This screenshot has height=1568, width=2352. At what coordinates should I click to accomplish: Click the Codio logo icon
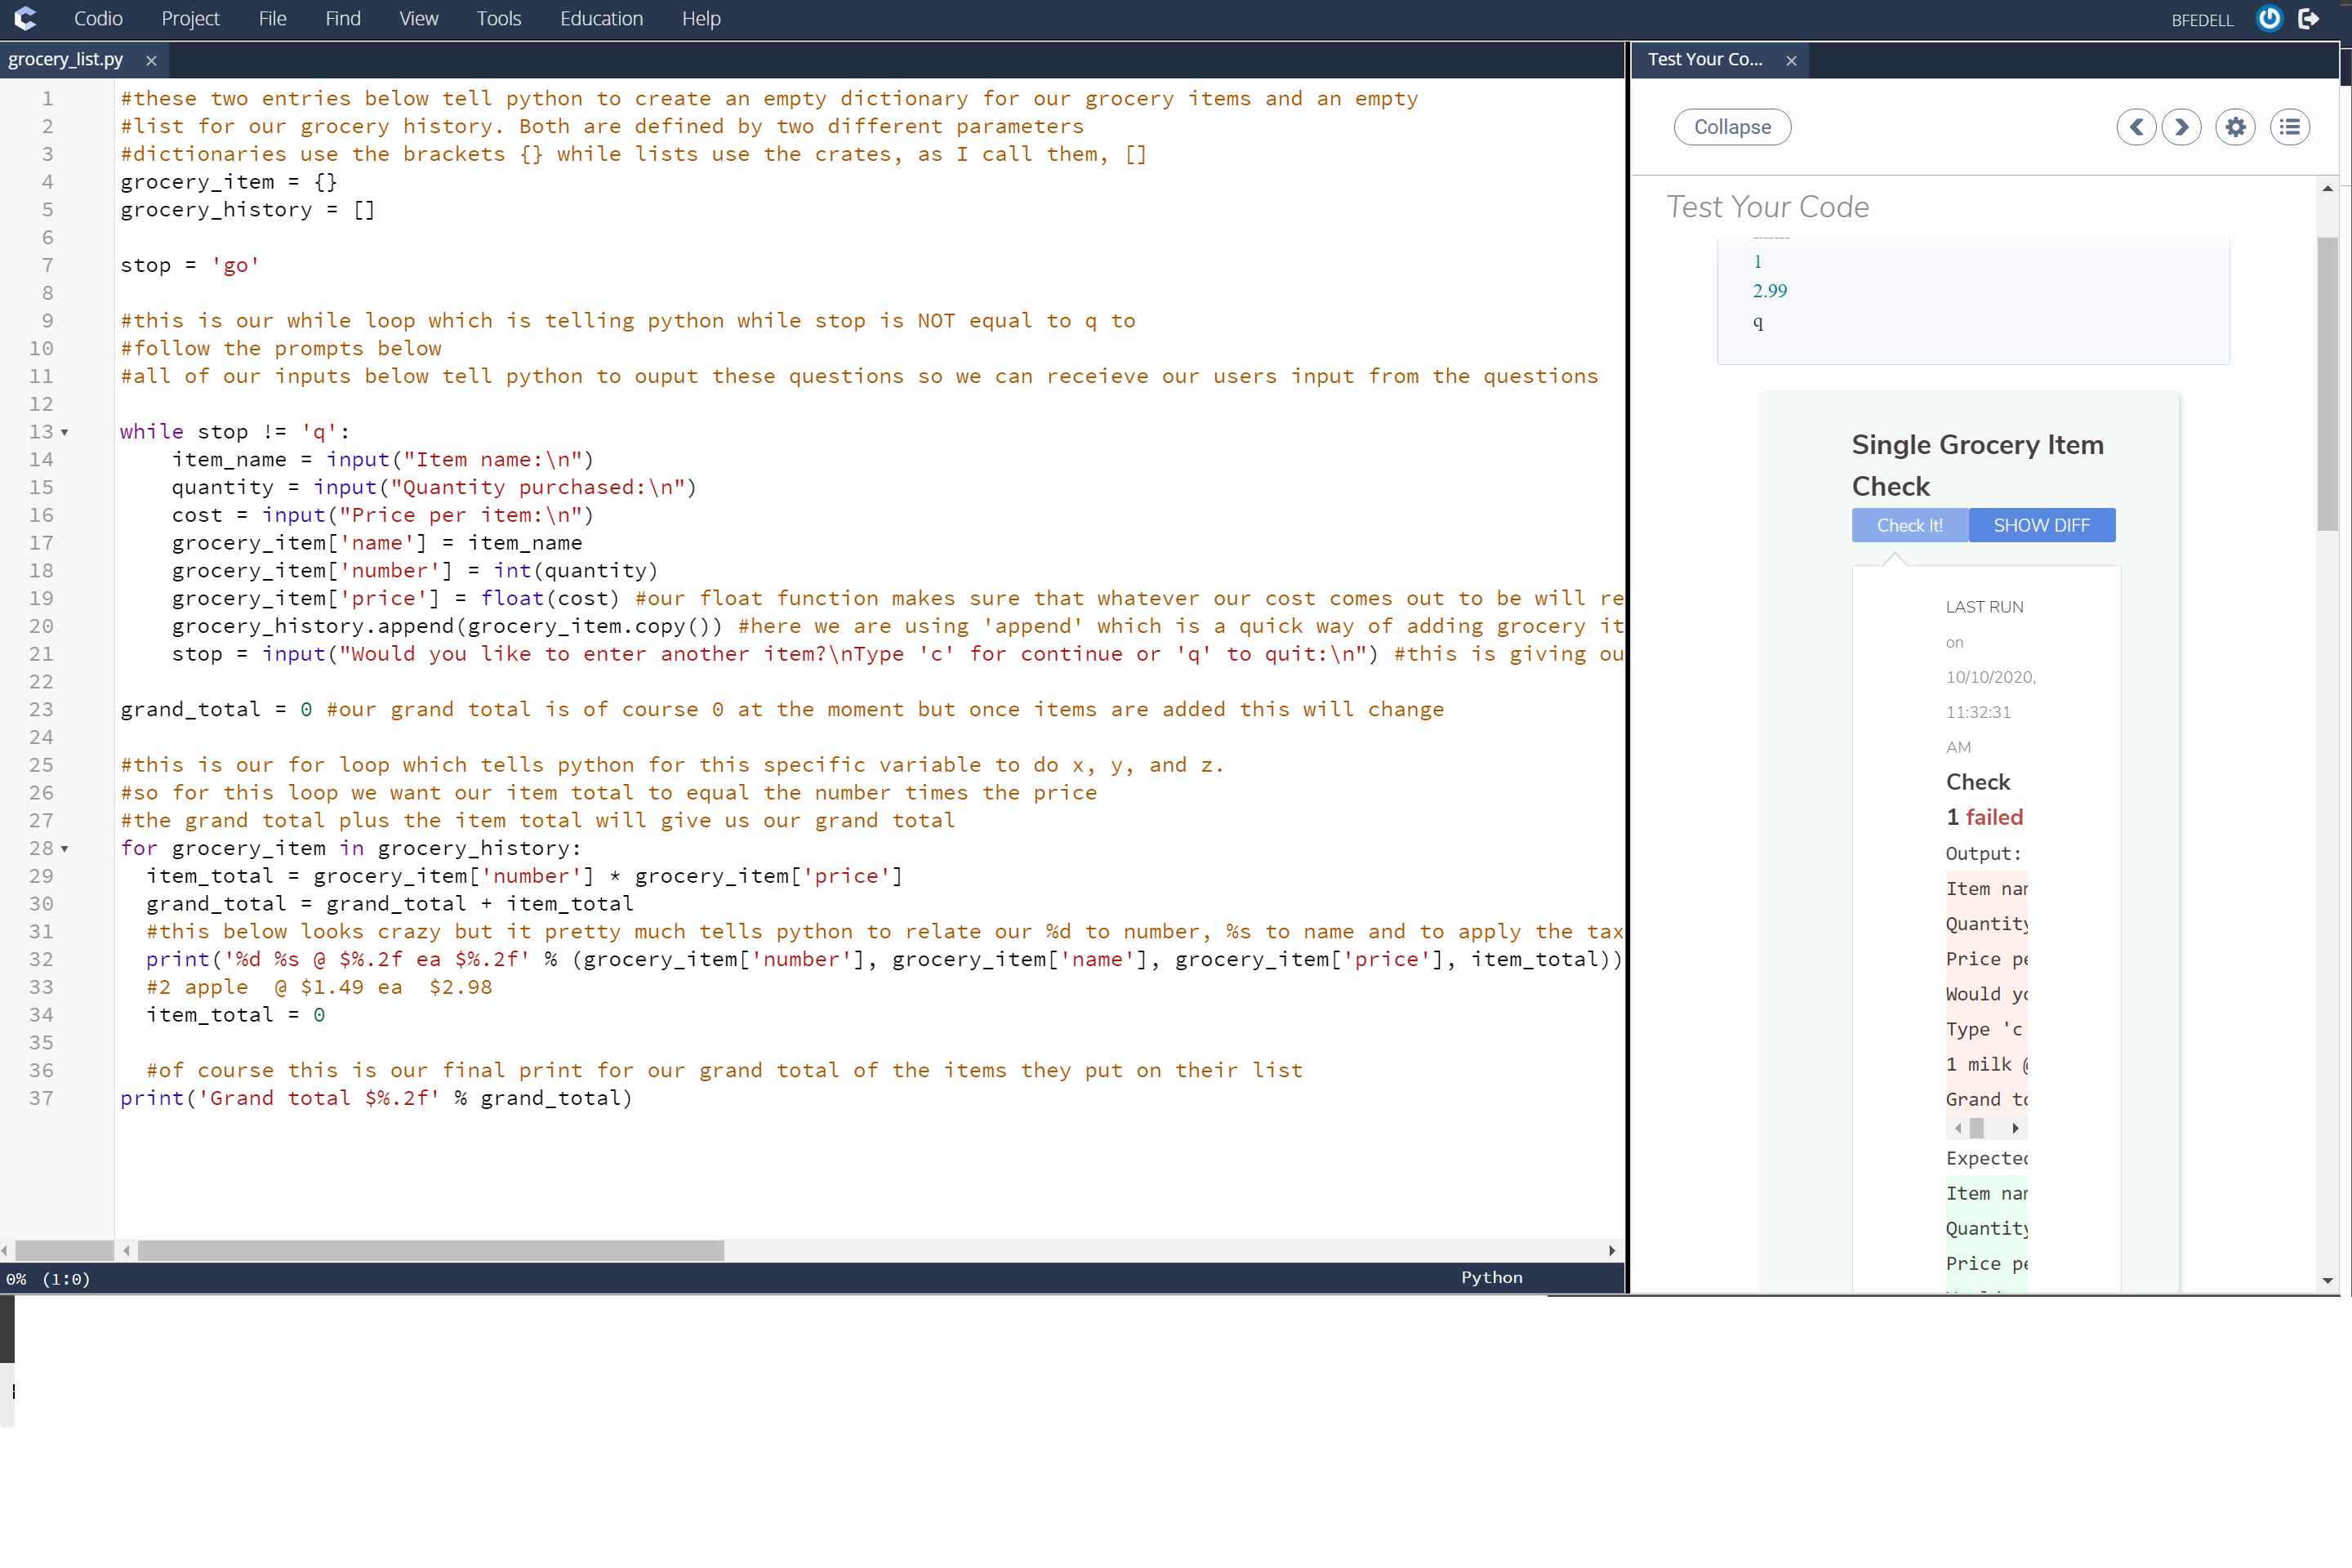pos(25,18)
